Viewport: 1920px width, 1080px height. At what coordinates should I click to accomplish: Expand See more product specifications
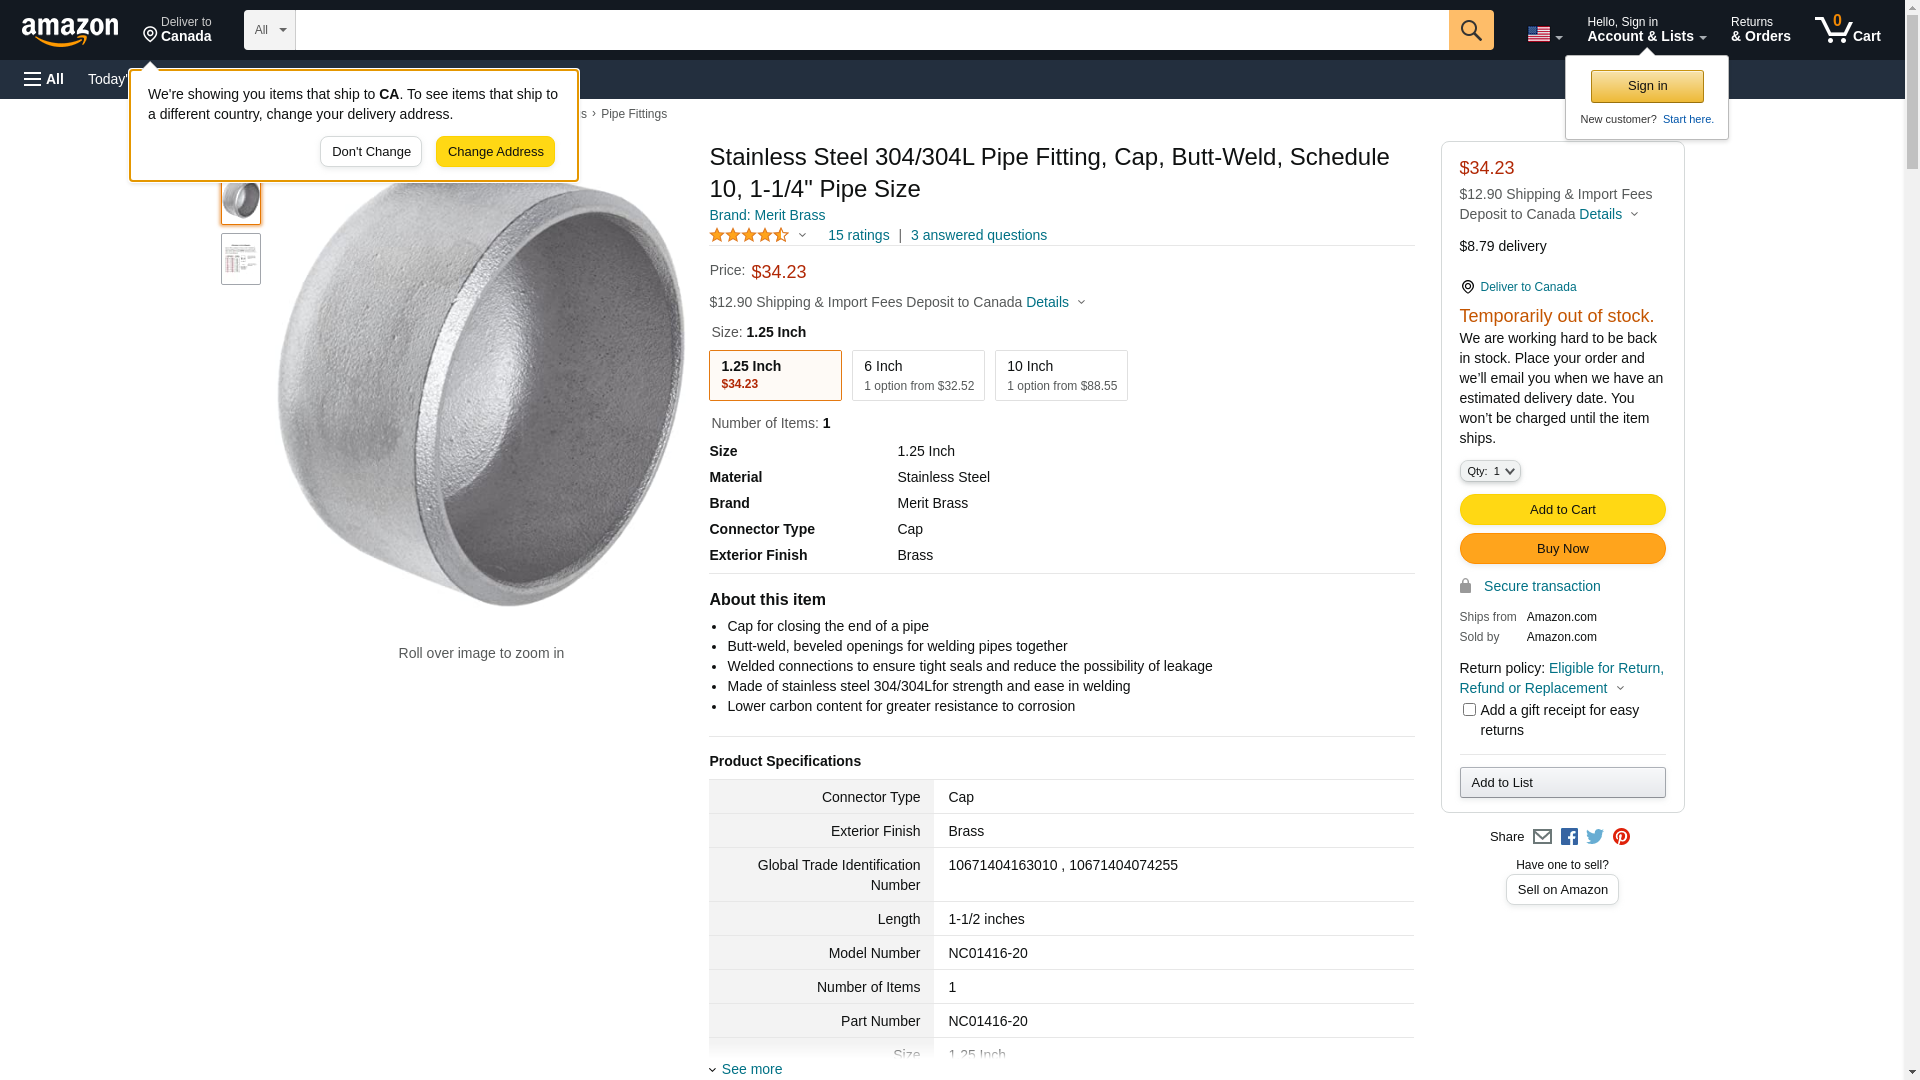click(x=751, y=1069)
